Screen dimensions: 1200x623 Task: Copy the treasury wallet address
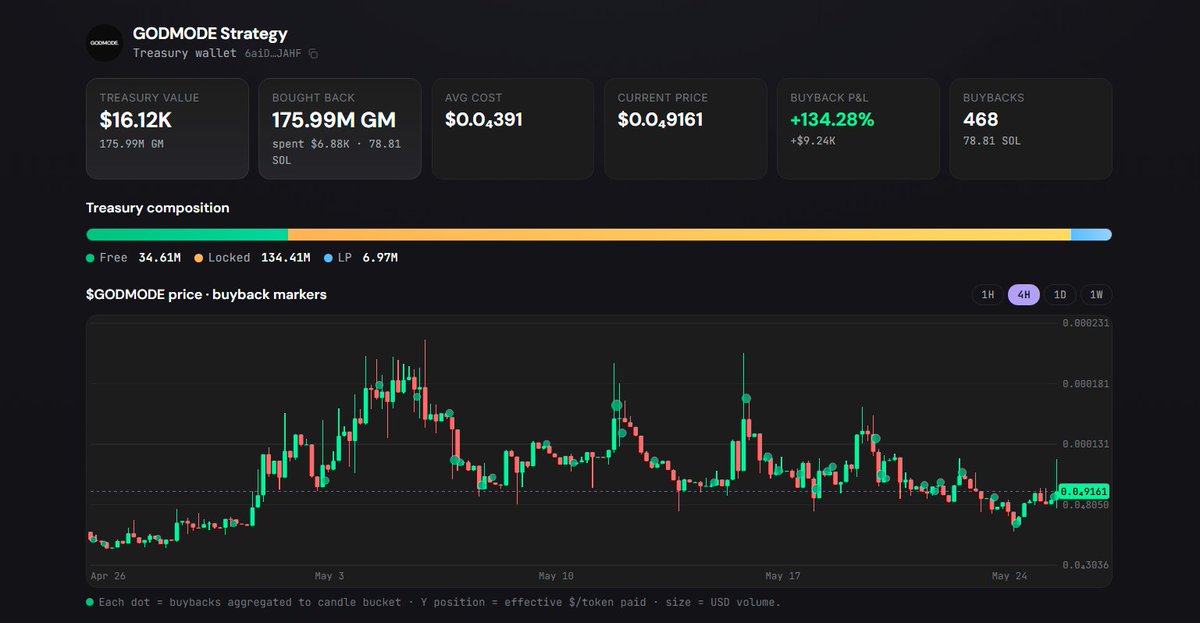coord(313,53)
